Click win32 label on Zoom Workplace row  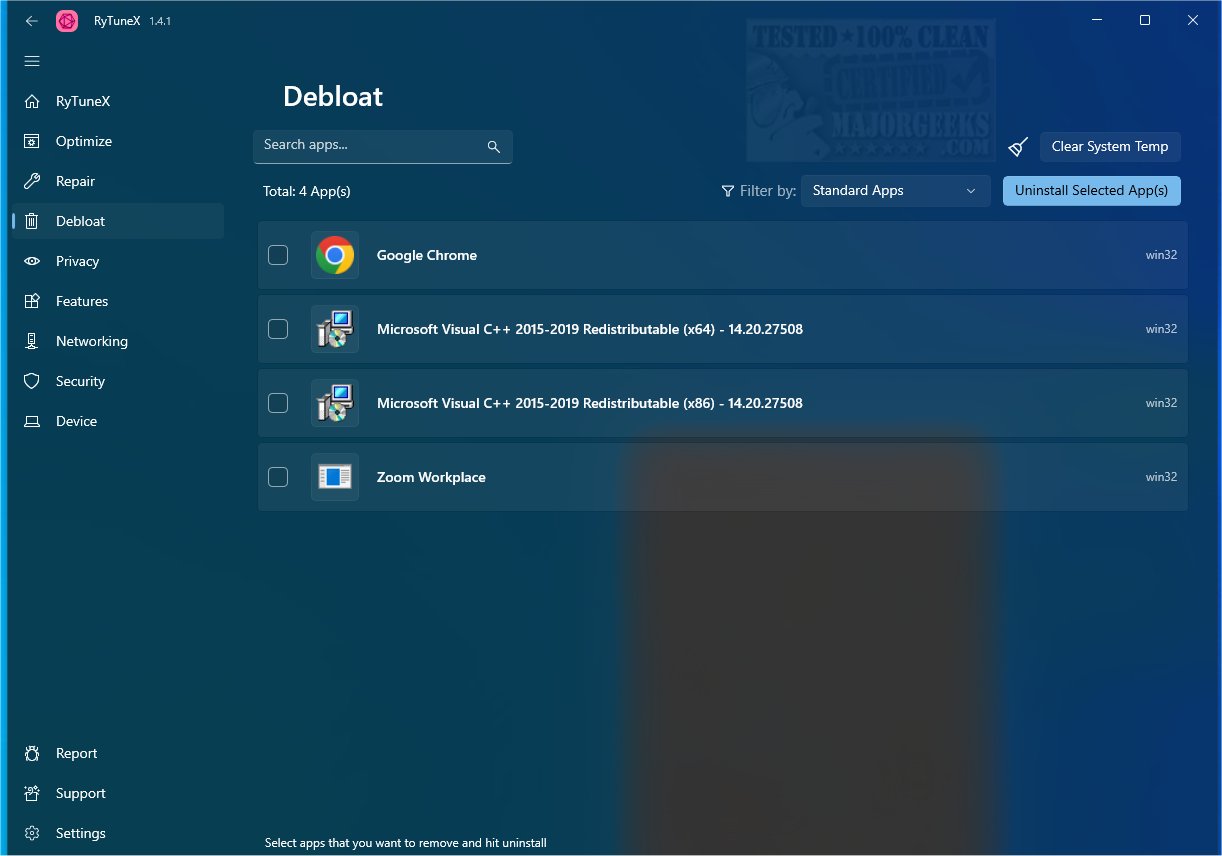click(1161, 477)
